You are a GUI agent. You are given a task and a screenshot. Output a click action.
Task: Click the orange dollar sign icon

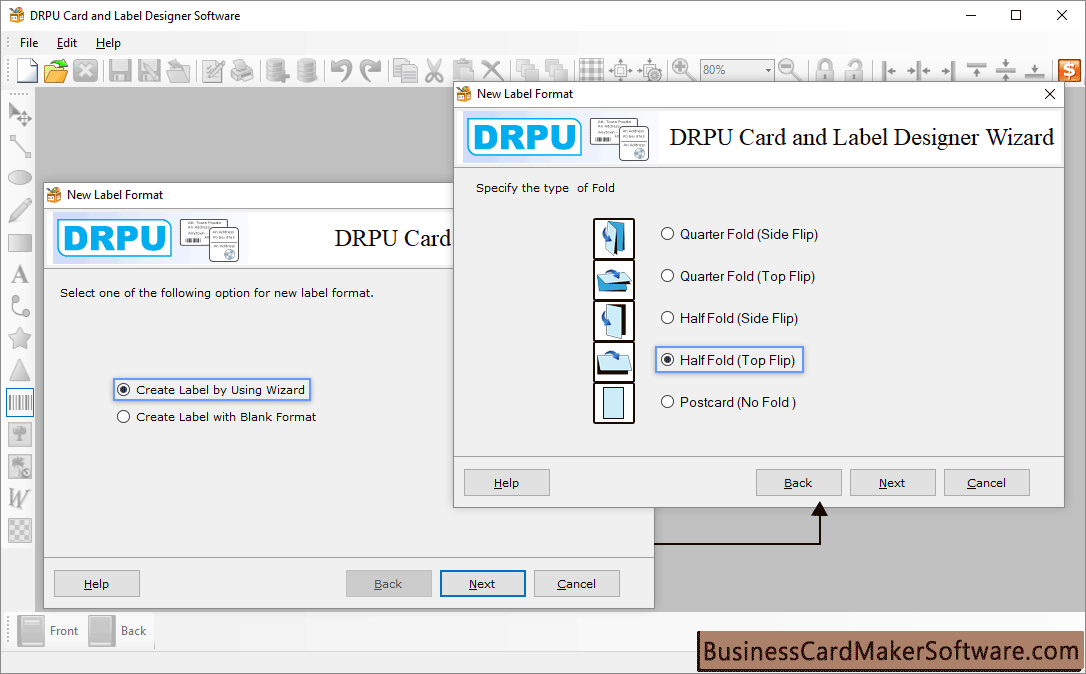click(1069, 70)
